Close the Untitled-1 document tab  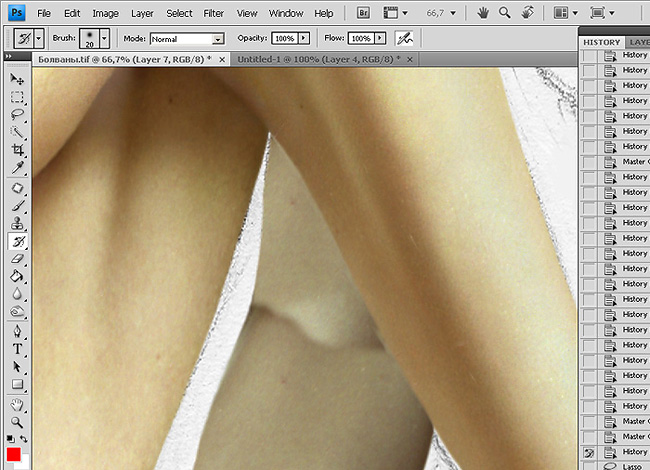410,60
